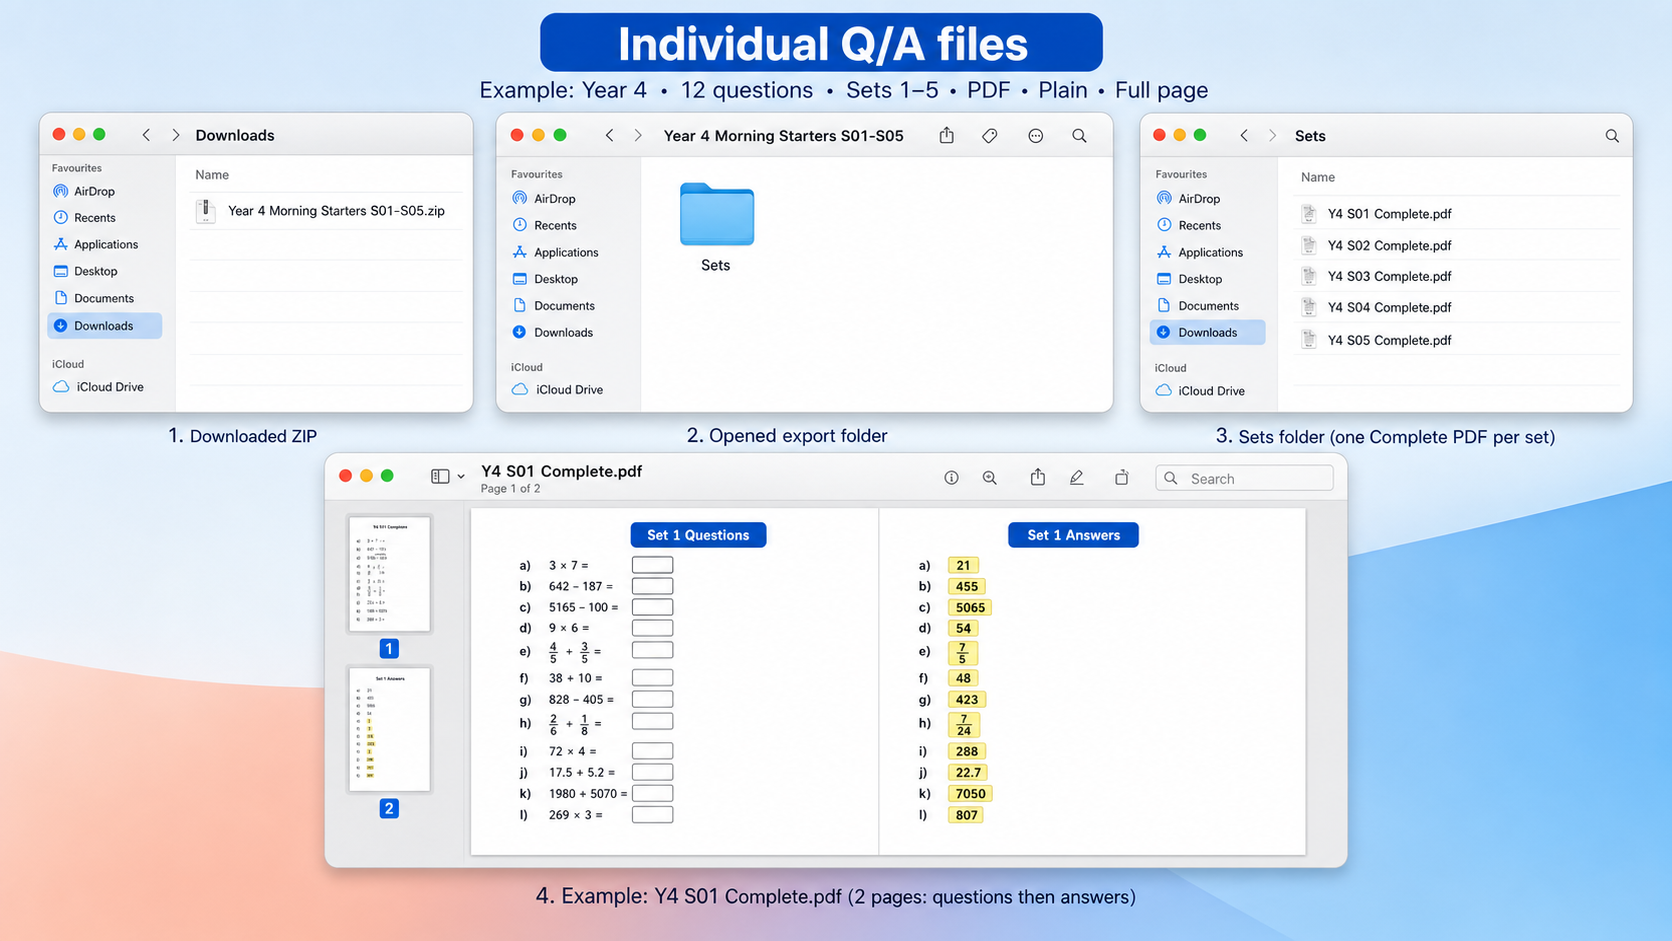1672x941 pixels.
Task: Open iCloud Drive in the Downloads window sidebar
Action: pyautogui.click(x=98, y=387)
